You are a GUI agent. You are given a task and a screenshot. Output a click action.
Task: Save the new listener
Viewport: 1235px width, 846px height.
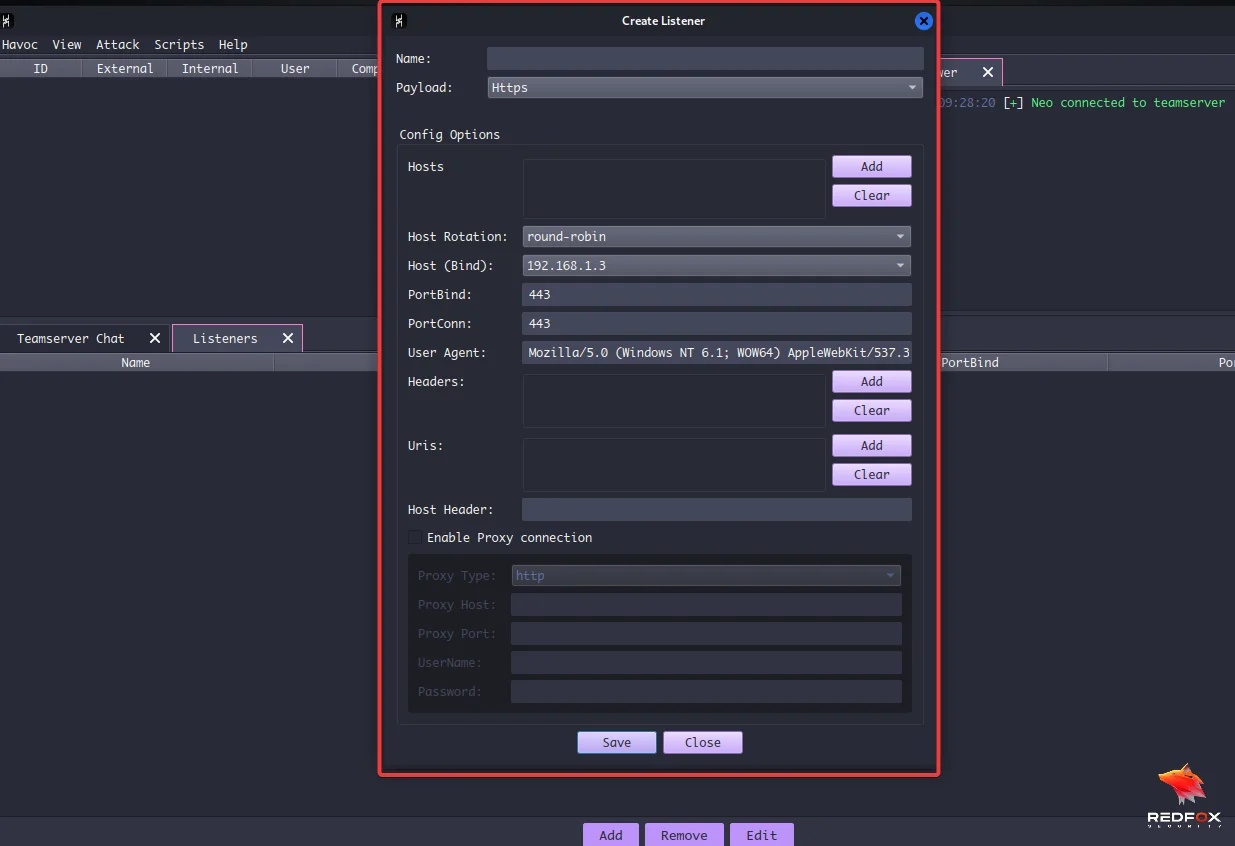(x=616, y=742)
